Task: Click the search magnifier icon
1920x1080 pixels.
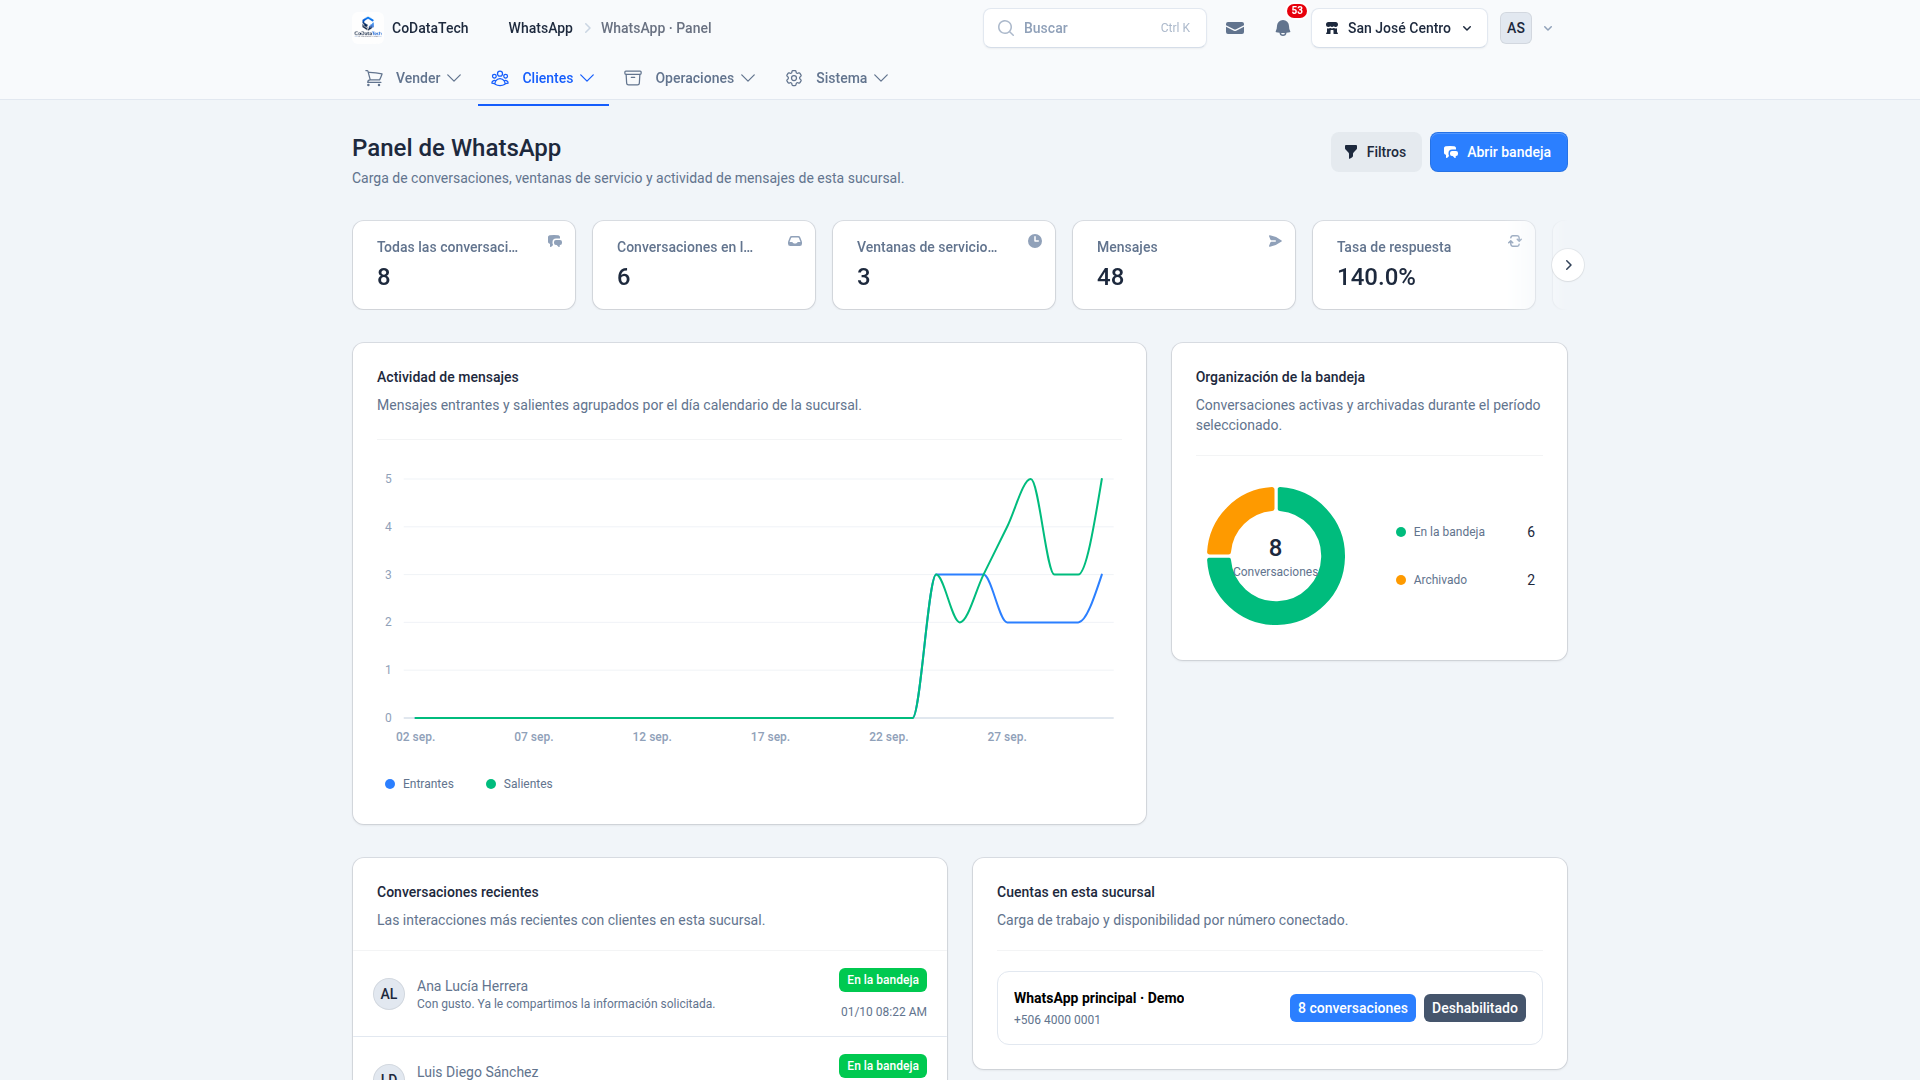Action: point(1006,28)
